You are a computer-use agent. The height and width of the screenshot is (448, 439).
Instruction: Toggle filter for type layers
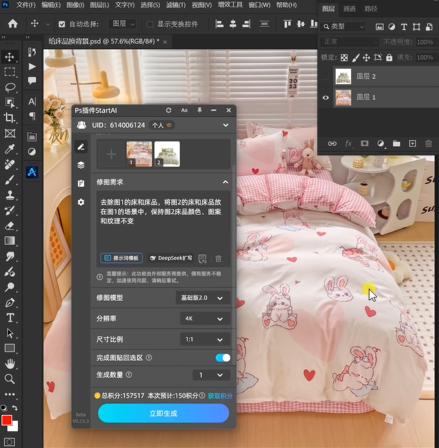404,27
